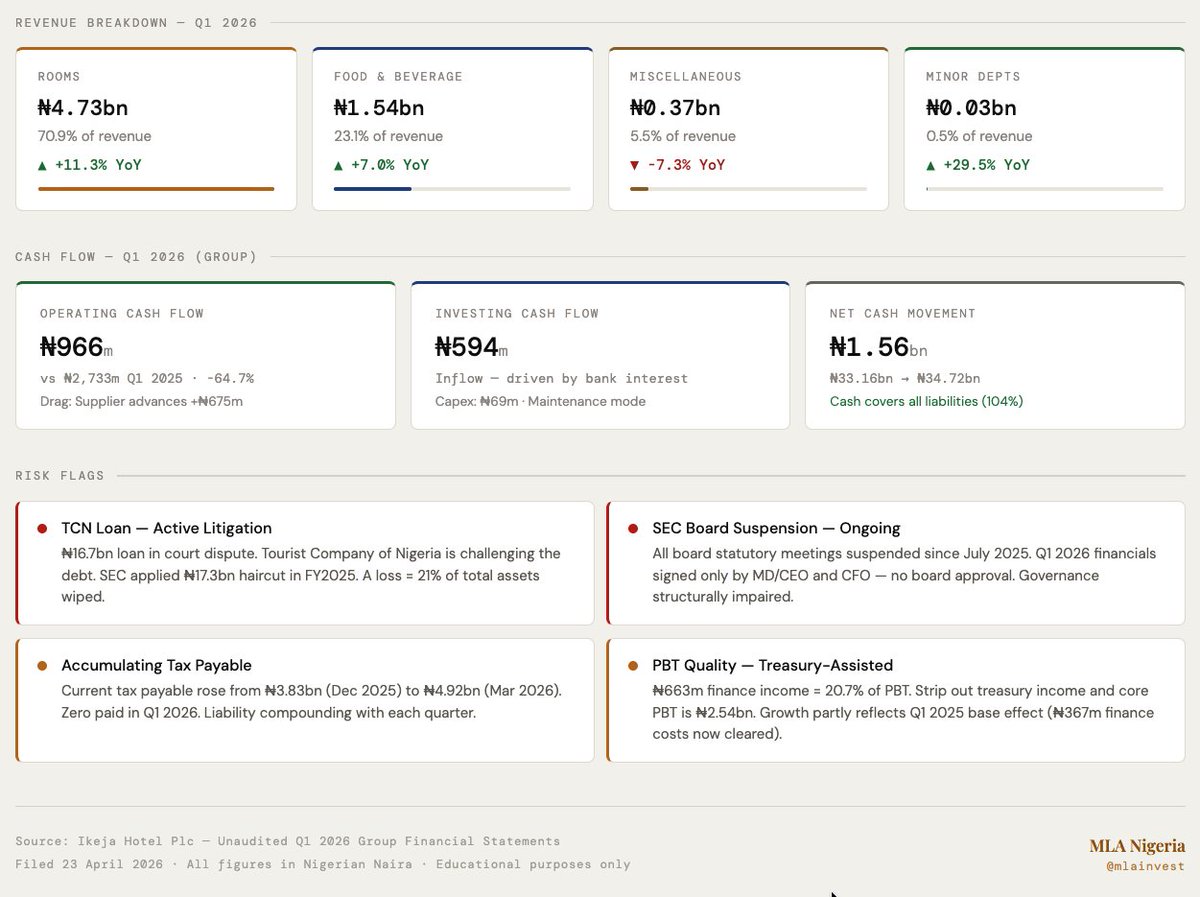Select the ₦0.03bn minor depts value
The image size is (1200, 897).
click(x=971, y=107)
